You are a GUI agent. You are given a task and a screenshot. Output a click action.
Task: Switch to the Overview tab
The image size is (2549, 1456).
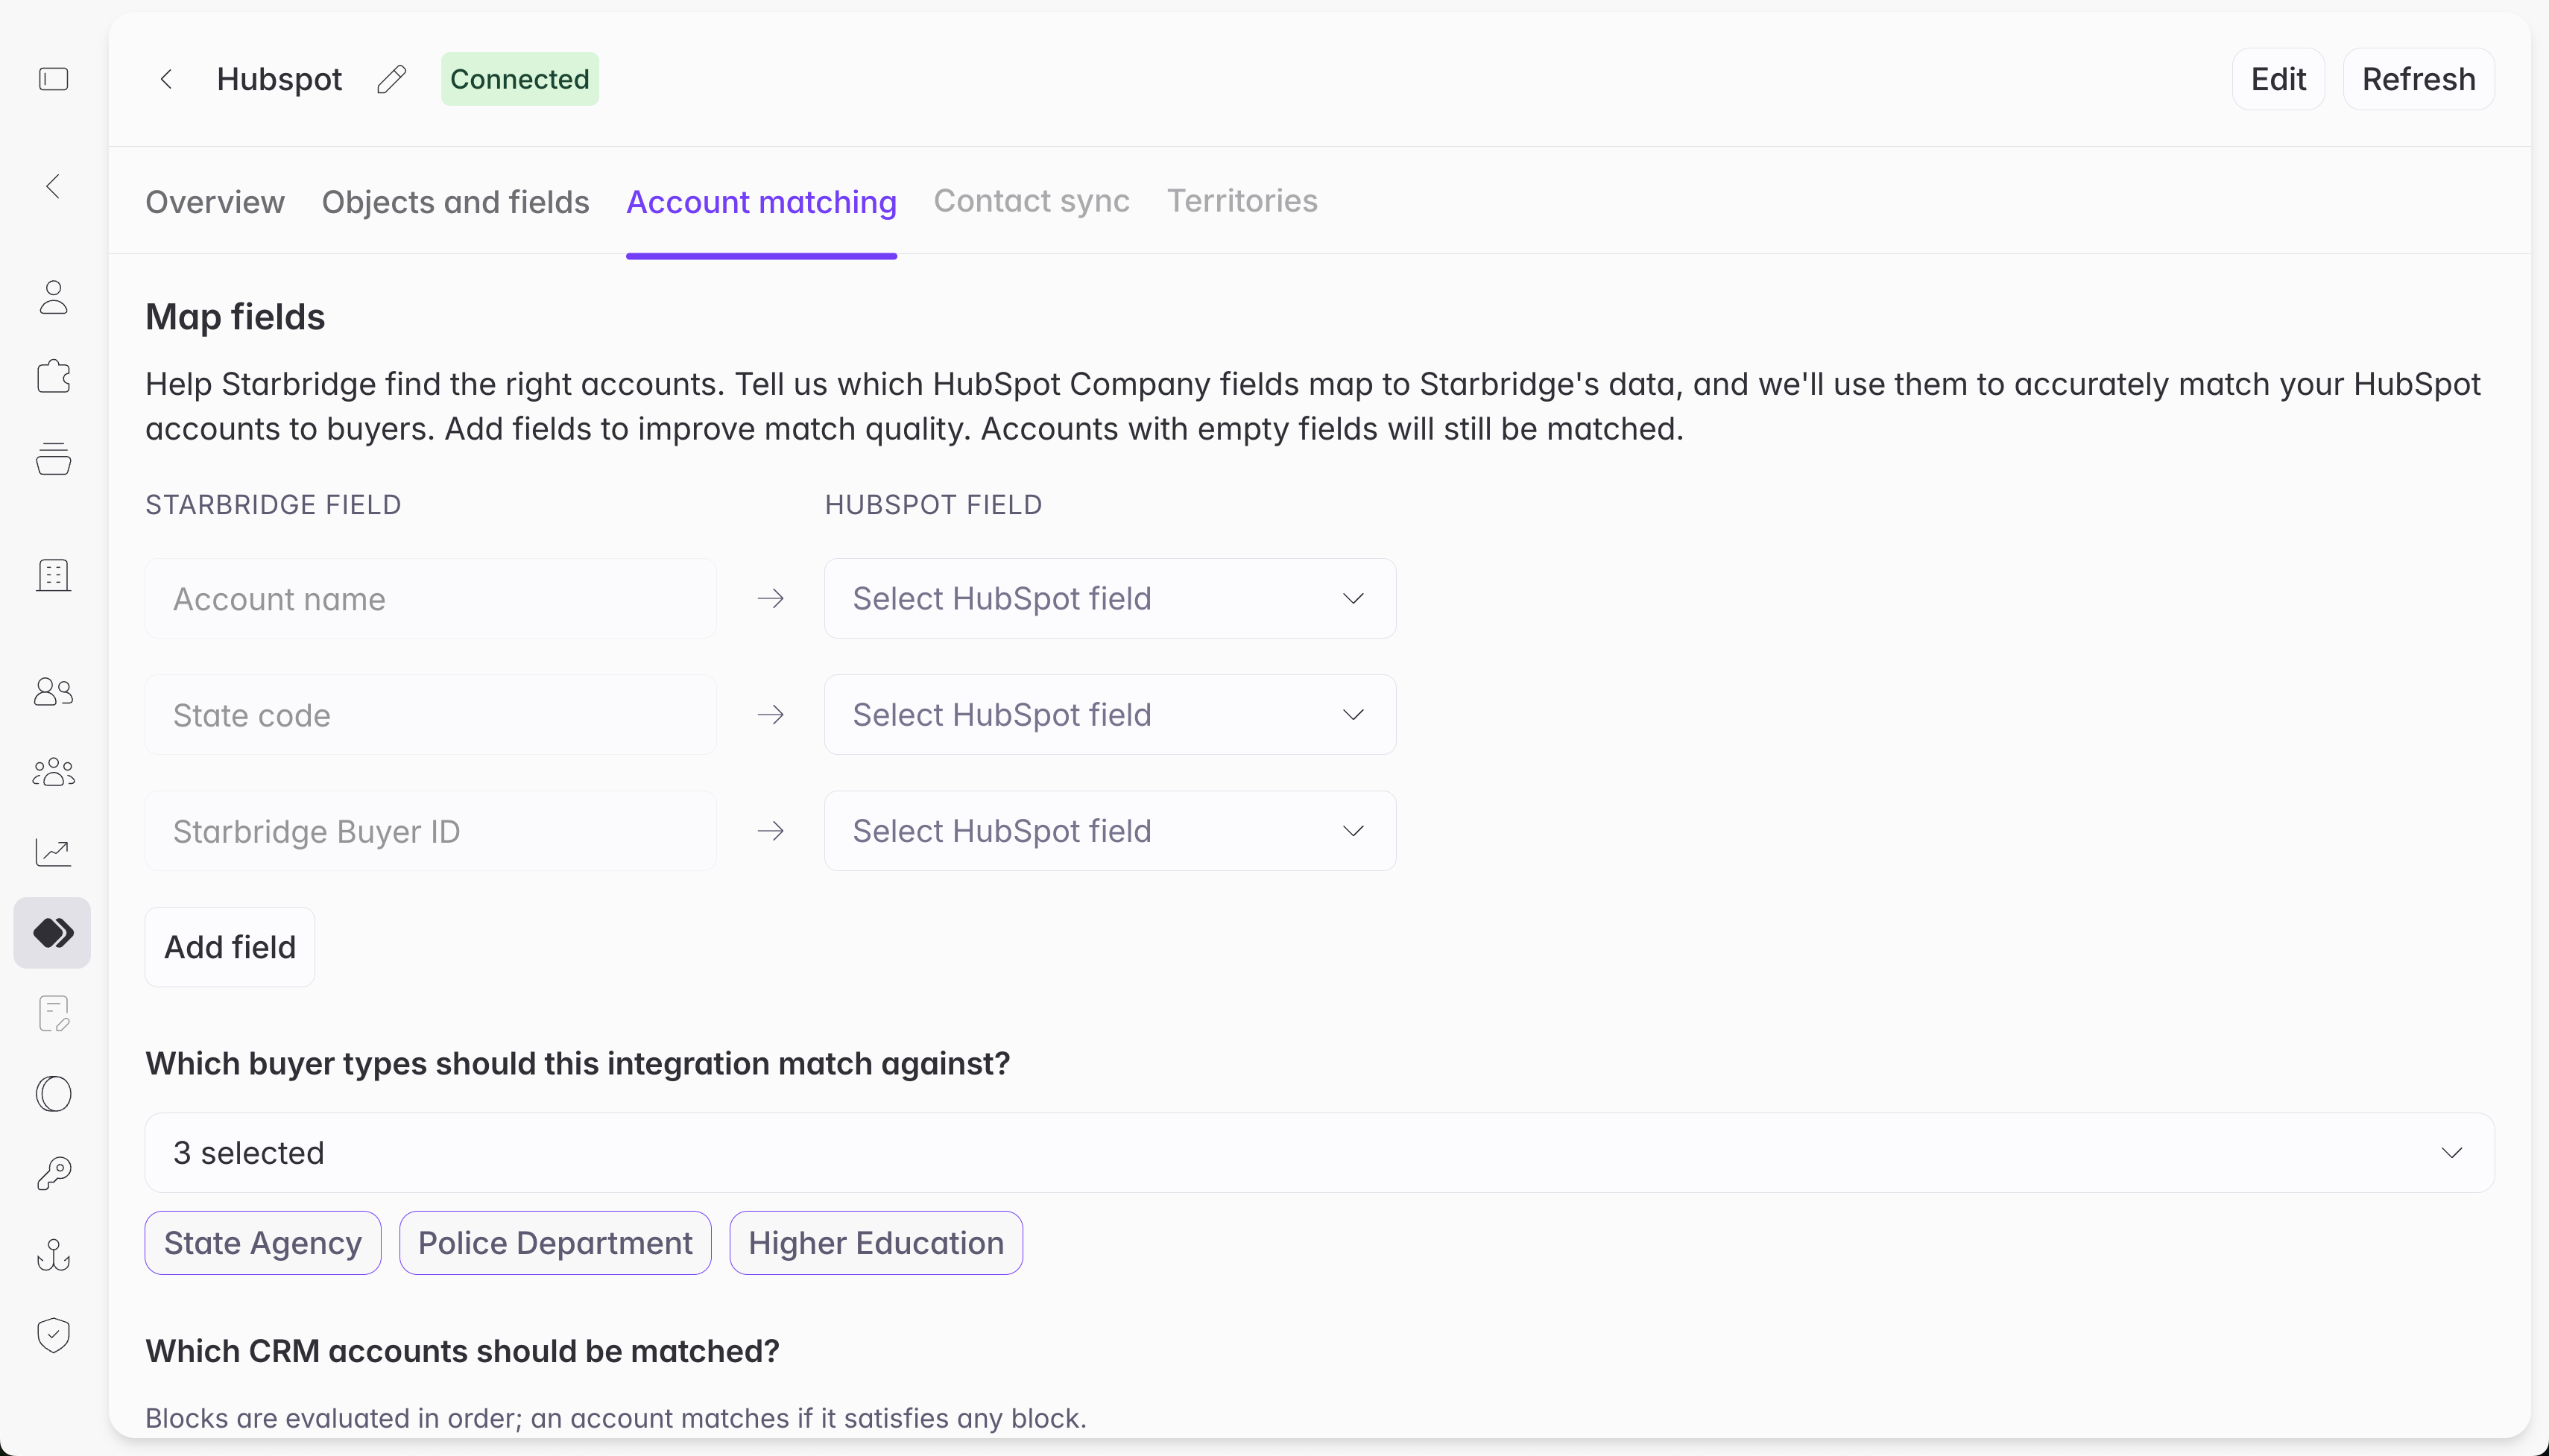point(215,202)
